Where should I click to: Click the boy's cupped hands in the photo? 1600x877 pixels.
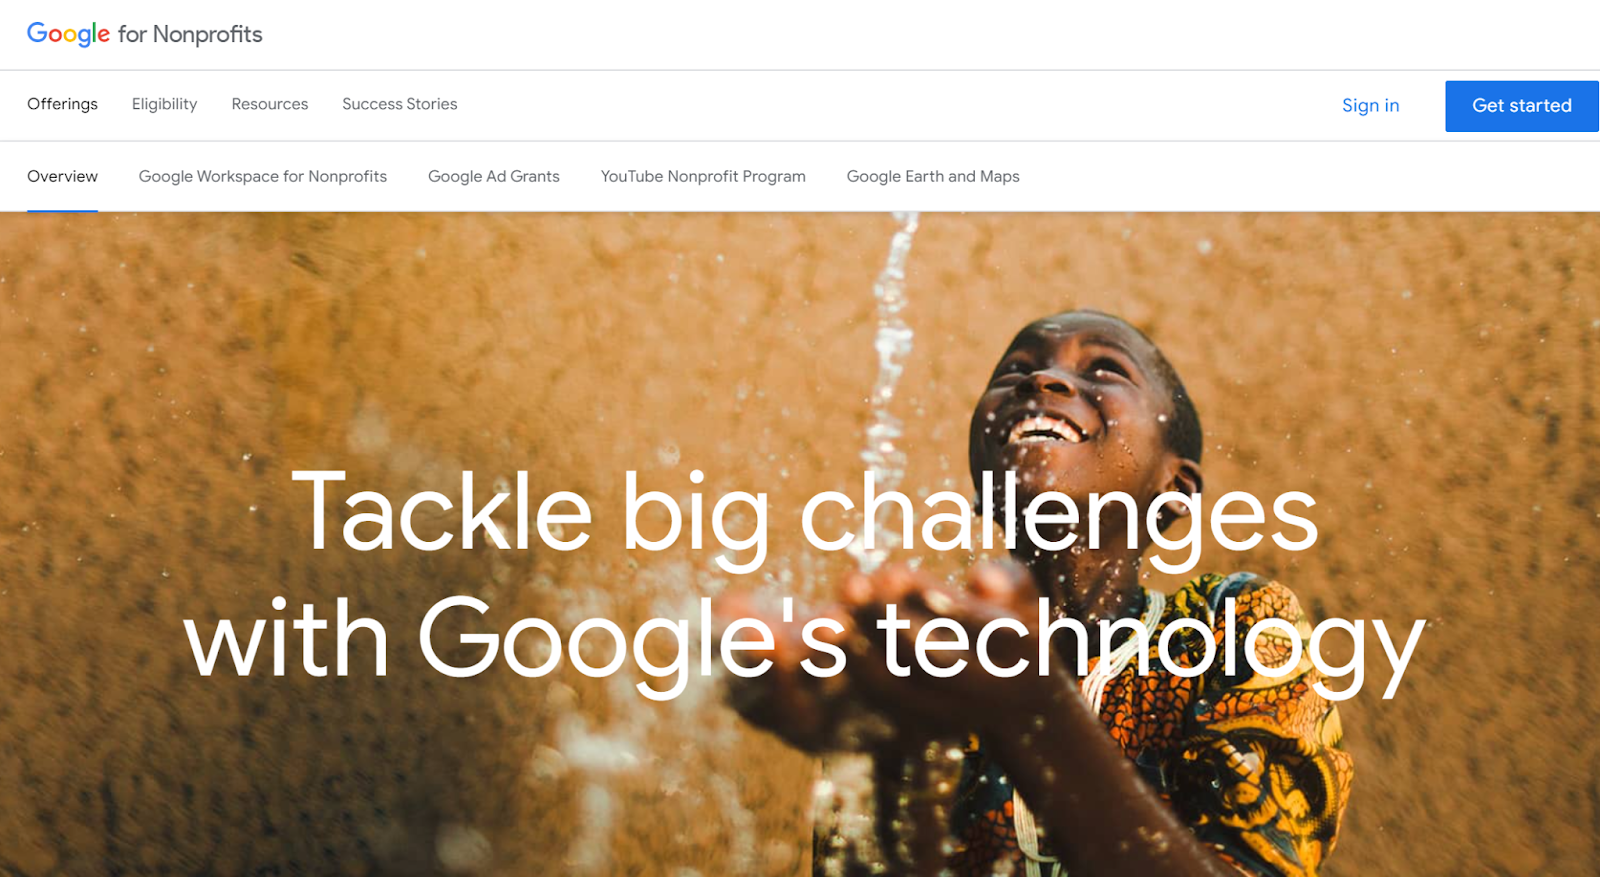pos(930,620)
